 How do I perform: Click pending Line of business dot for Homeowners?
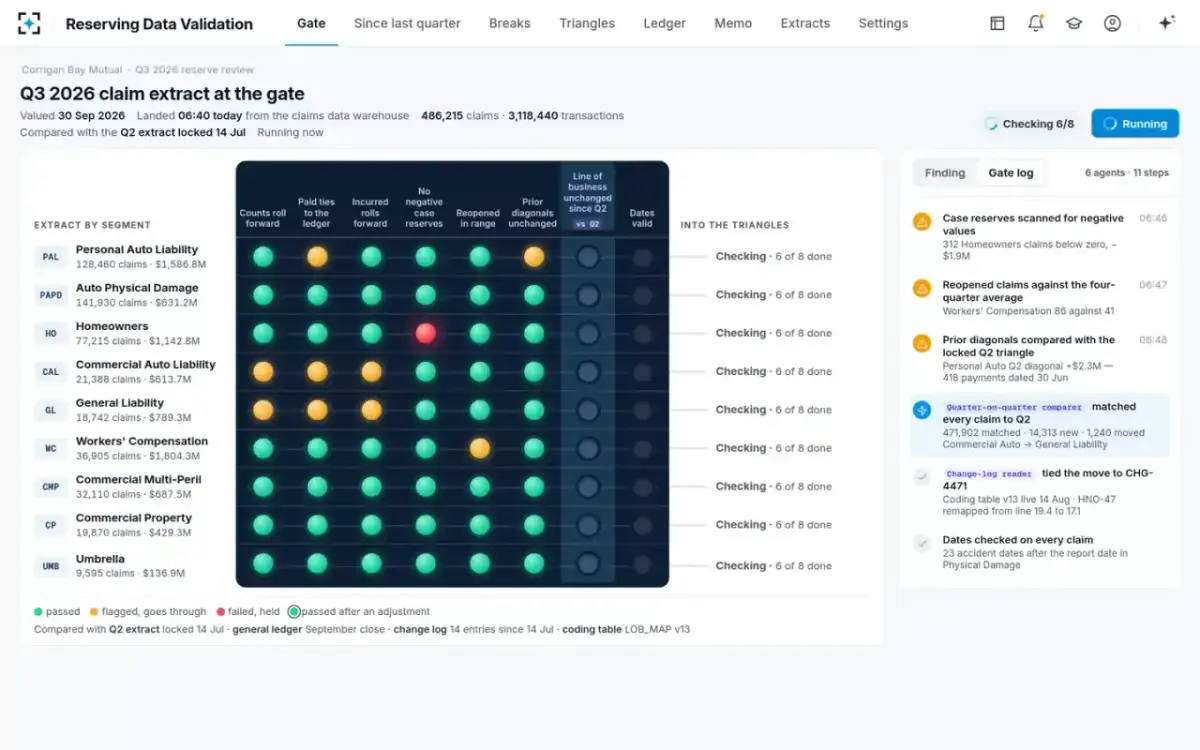588,334
